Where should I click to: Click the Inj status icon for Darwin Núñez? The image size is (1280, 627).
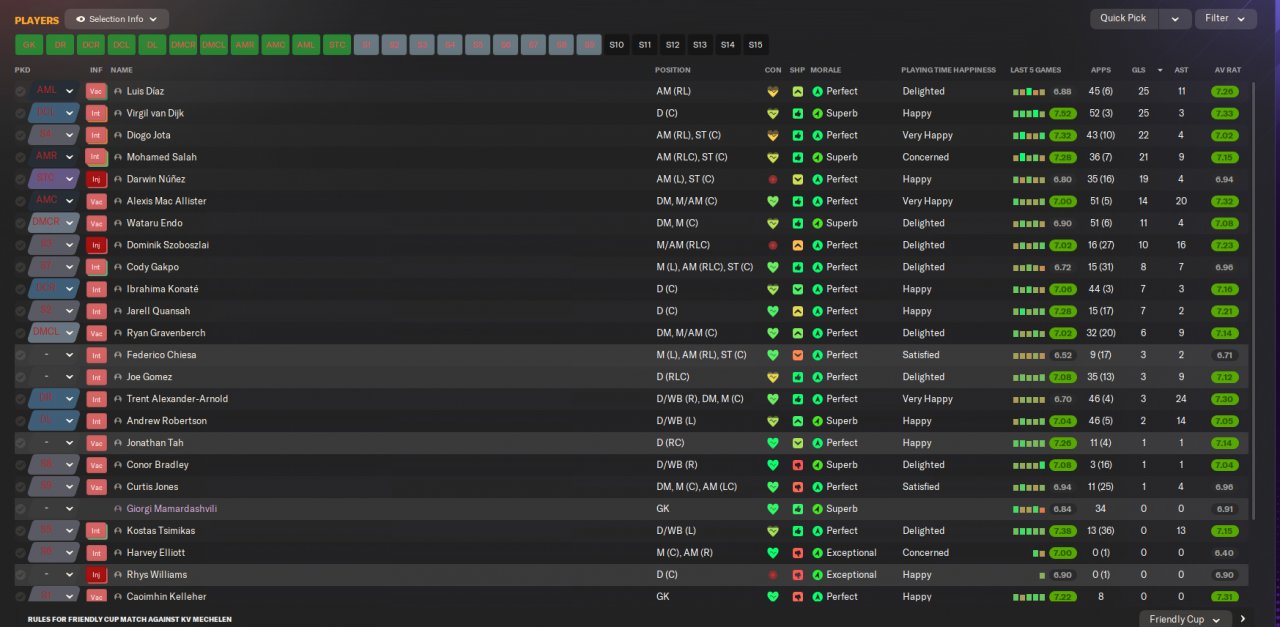[x=96, y=179]
